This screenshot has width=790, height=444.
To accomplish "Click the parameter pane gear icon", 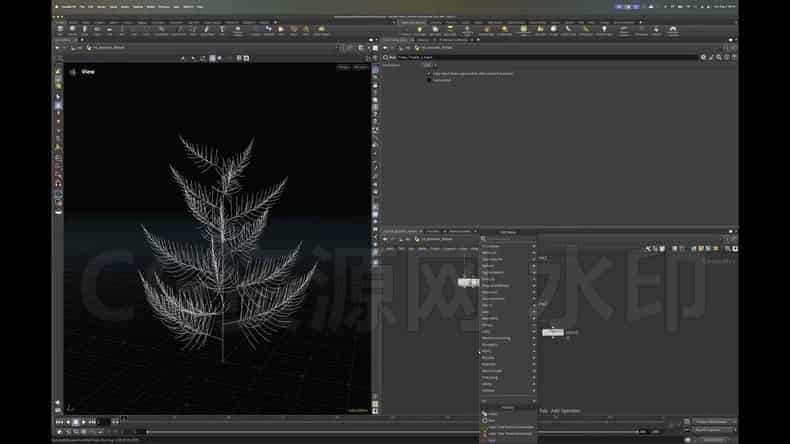I will click(703, 57).
